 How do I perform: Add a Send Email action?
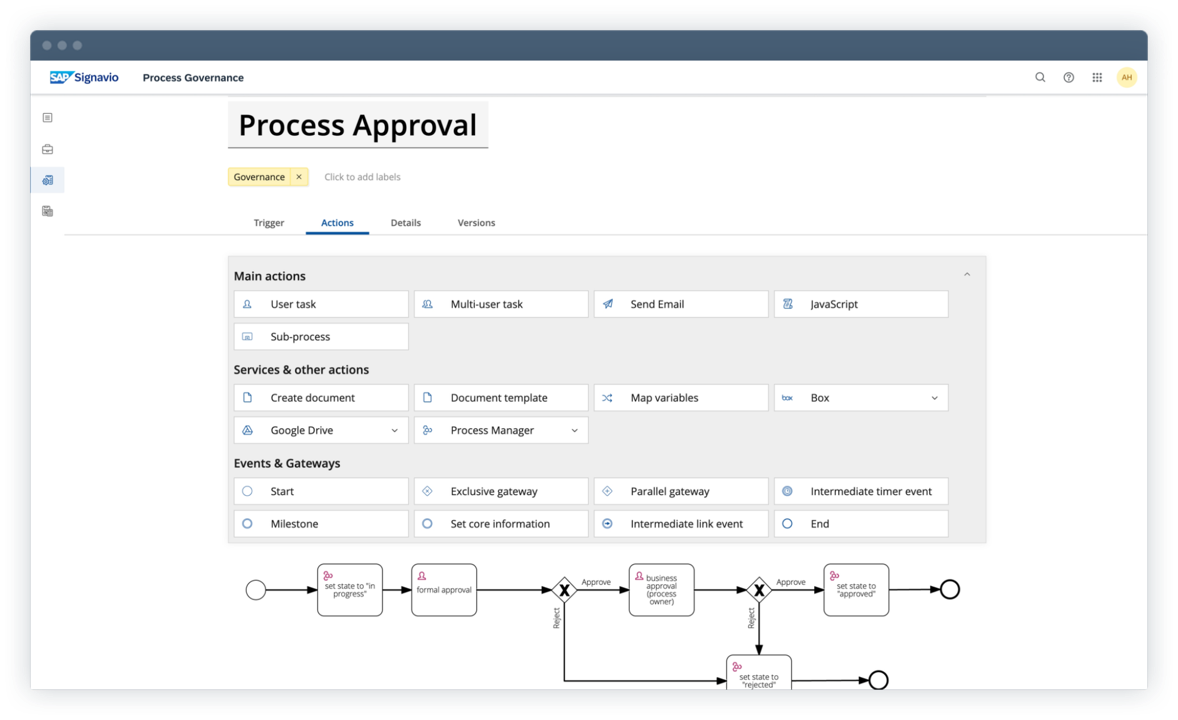681,304
